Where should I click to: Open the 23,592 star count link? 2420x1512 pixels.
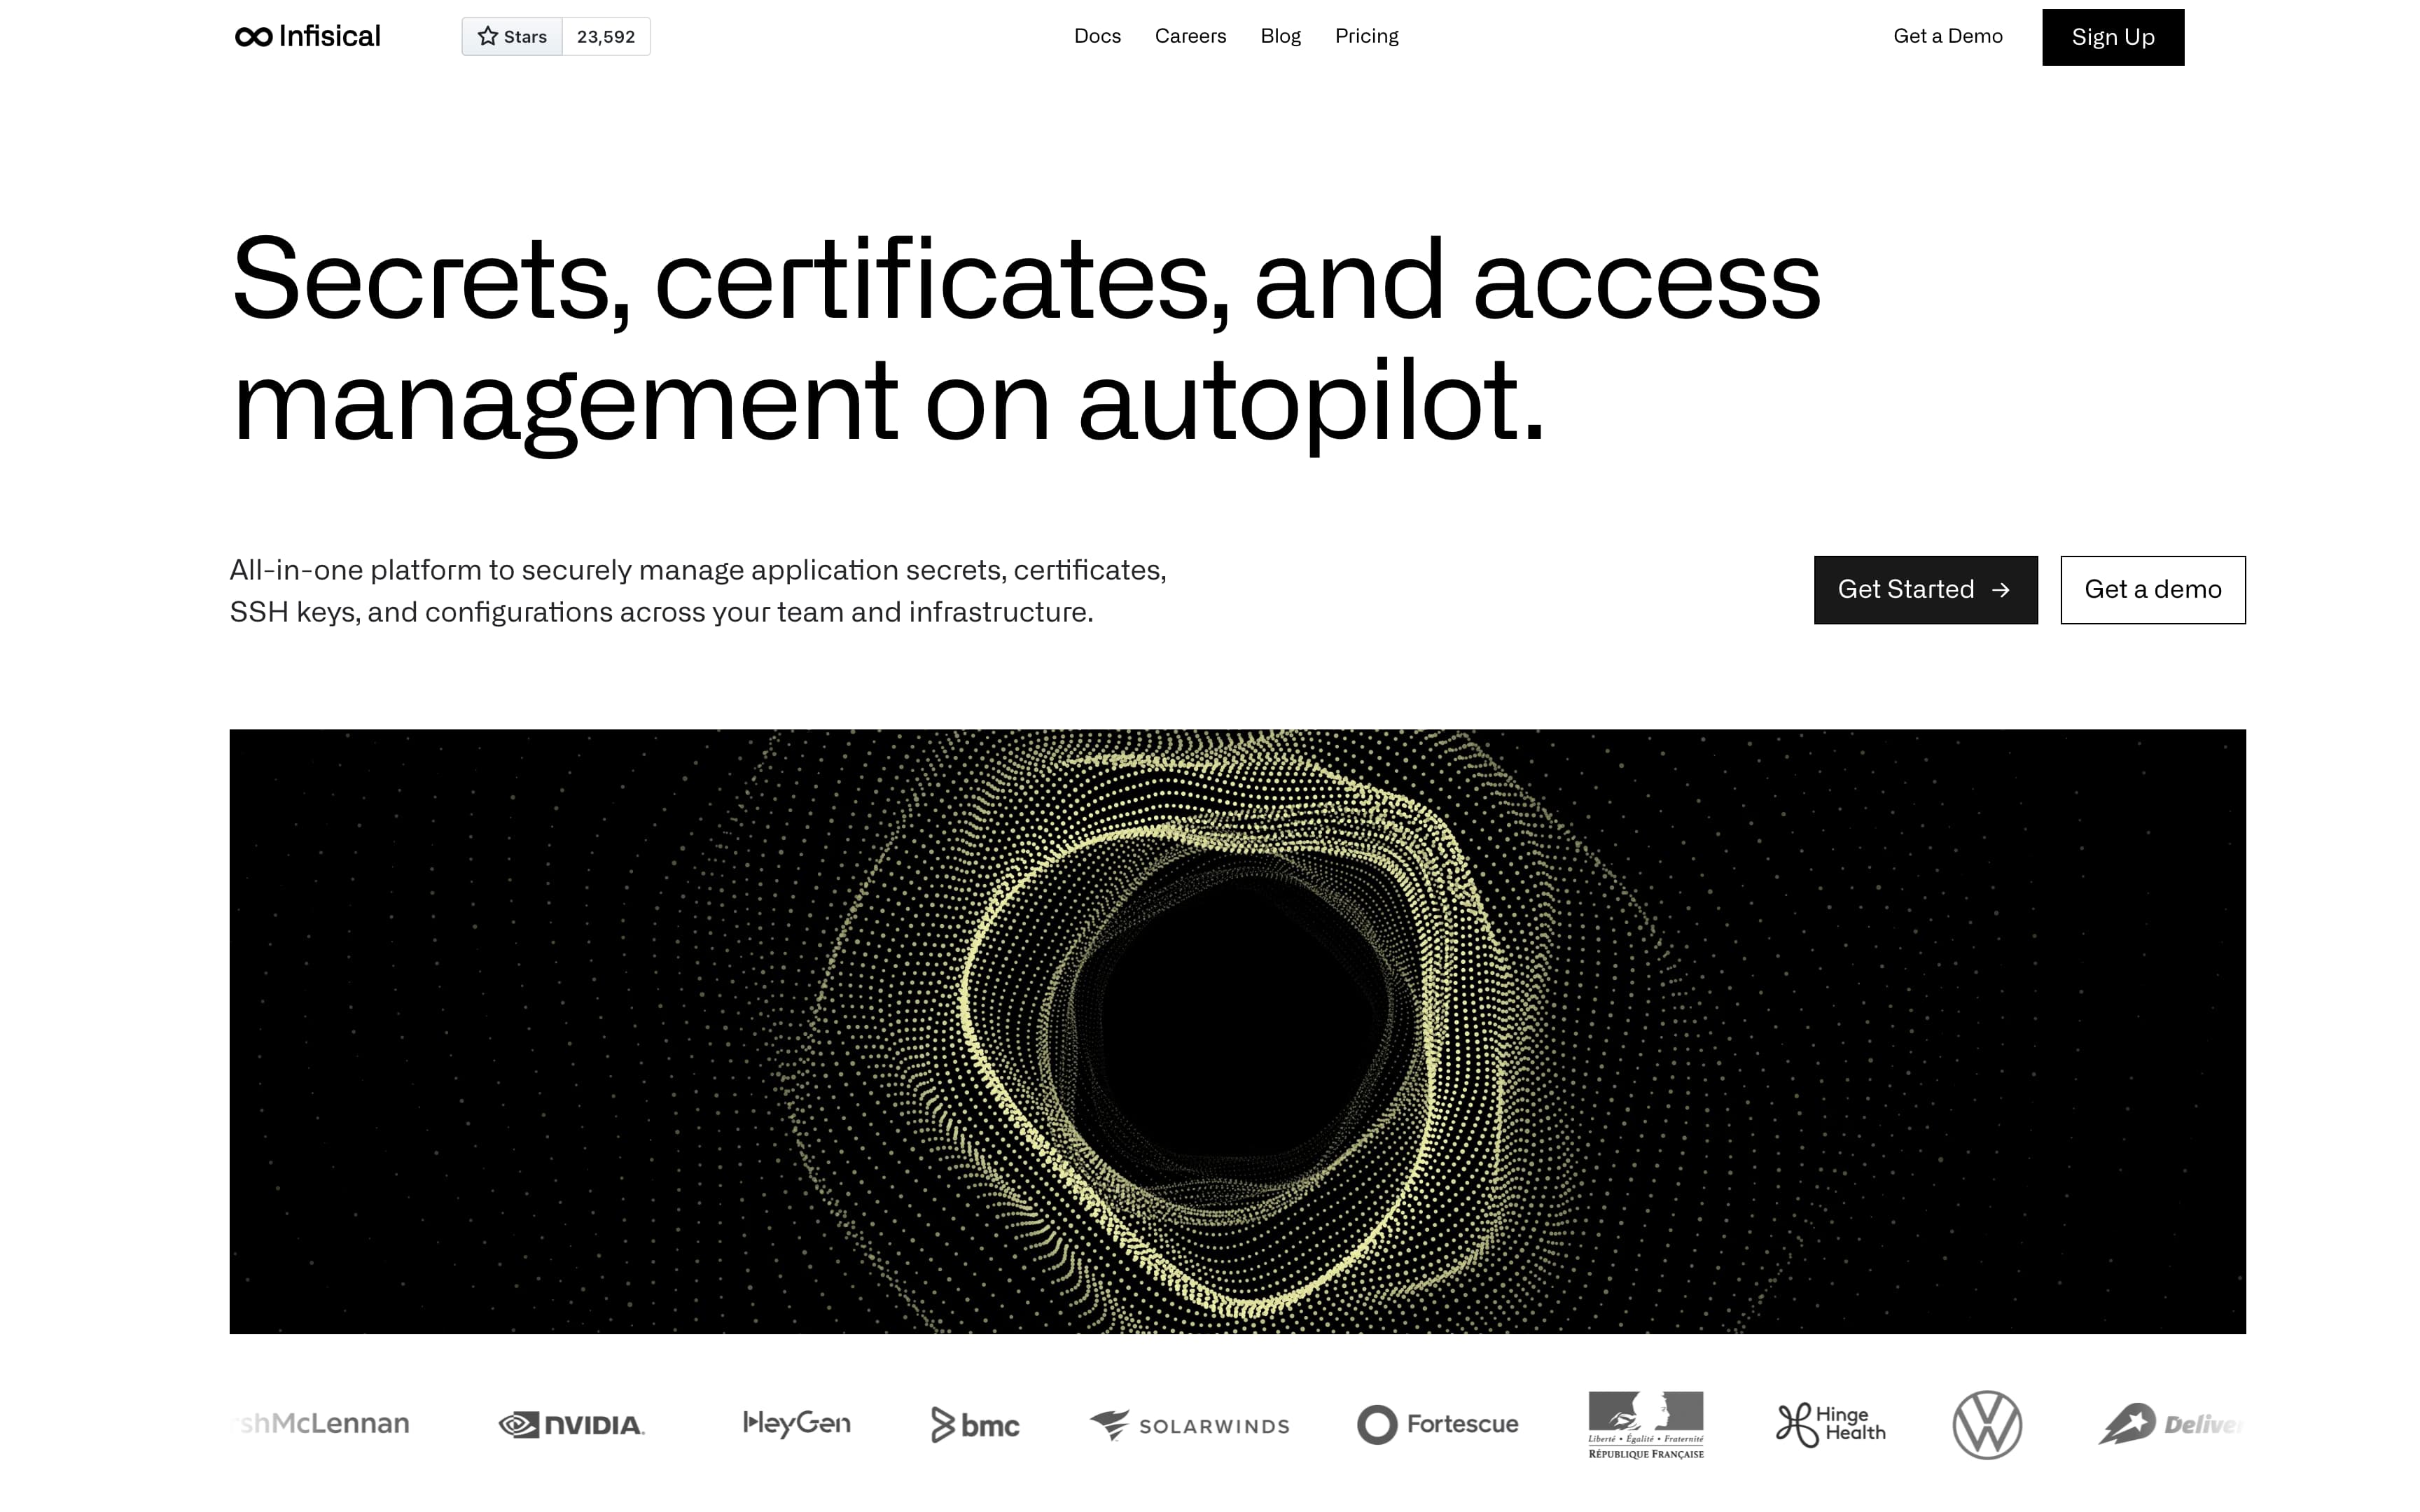pos(606,37)
